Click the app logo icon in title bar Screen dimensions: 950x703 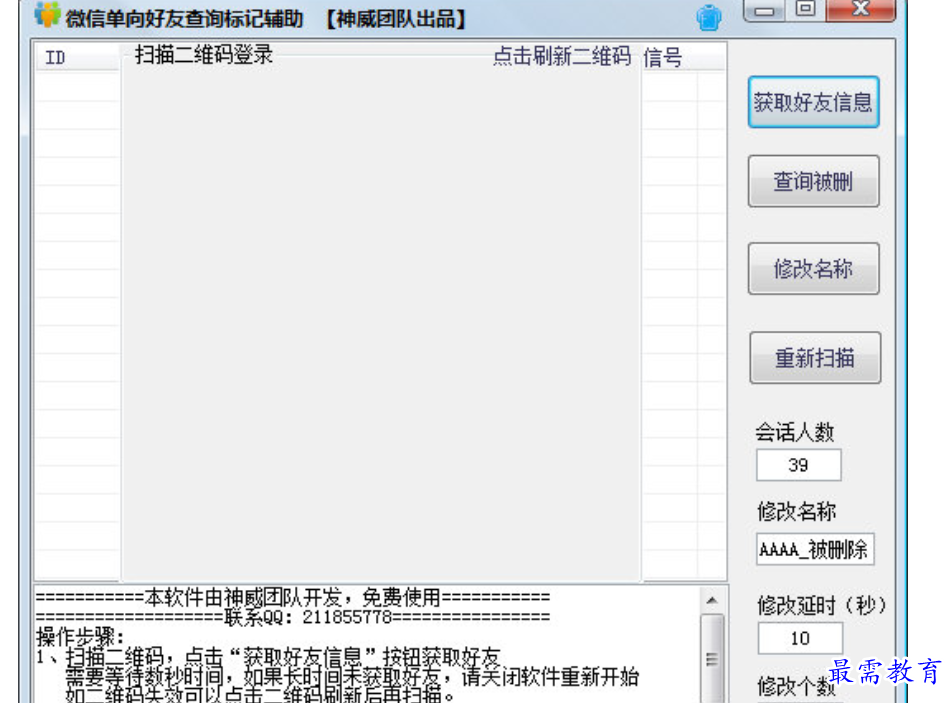click(x=47, y=15)
